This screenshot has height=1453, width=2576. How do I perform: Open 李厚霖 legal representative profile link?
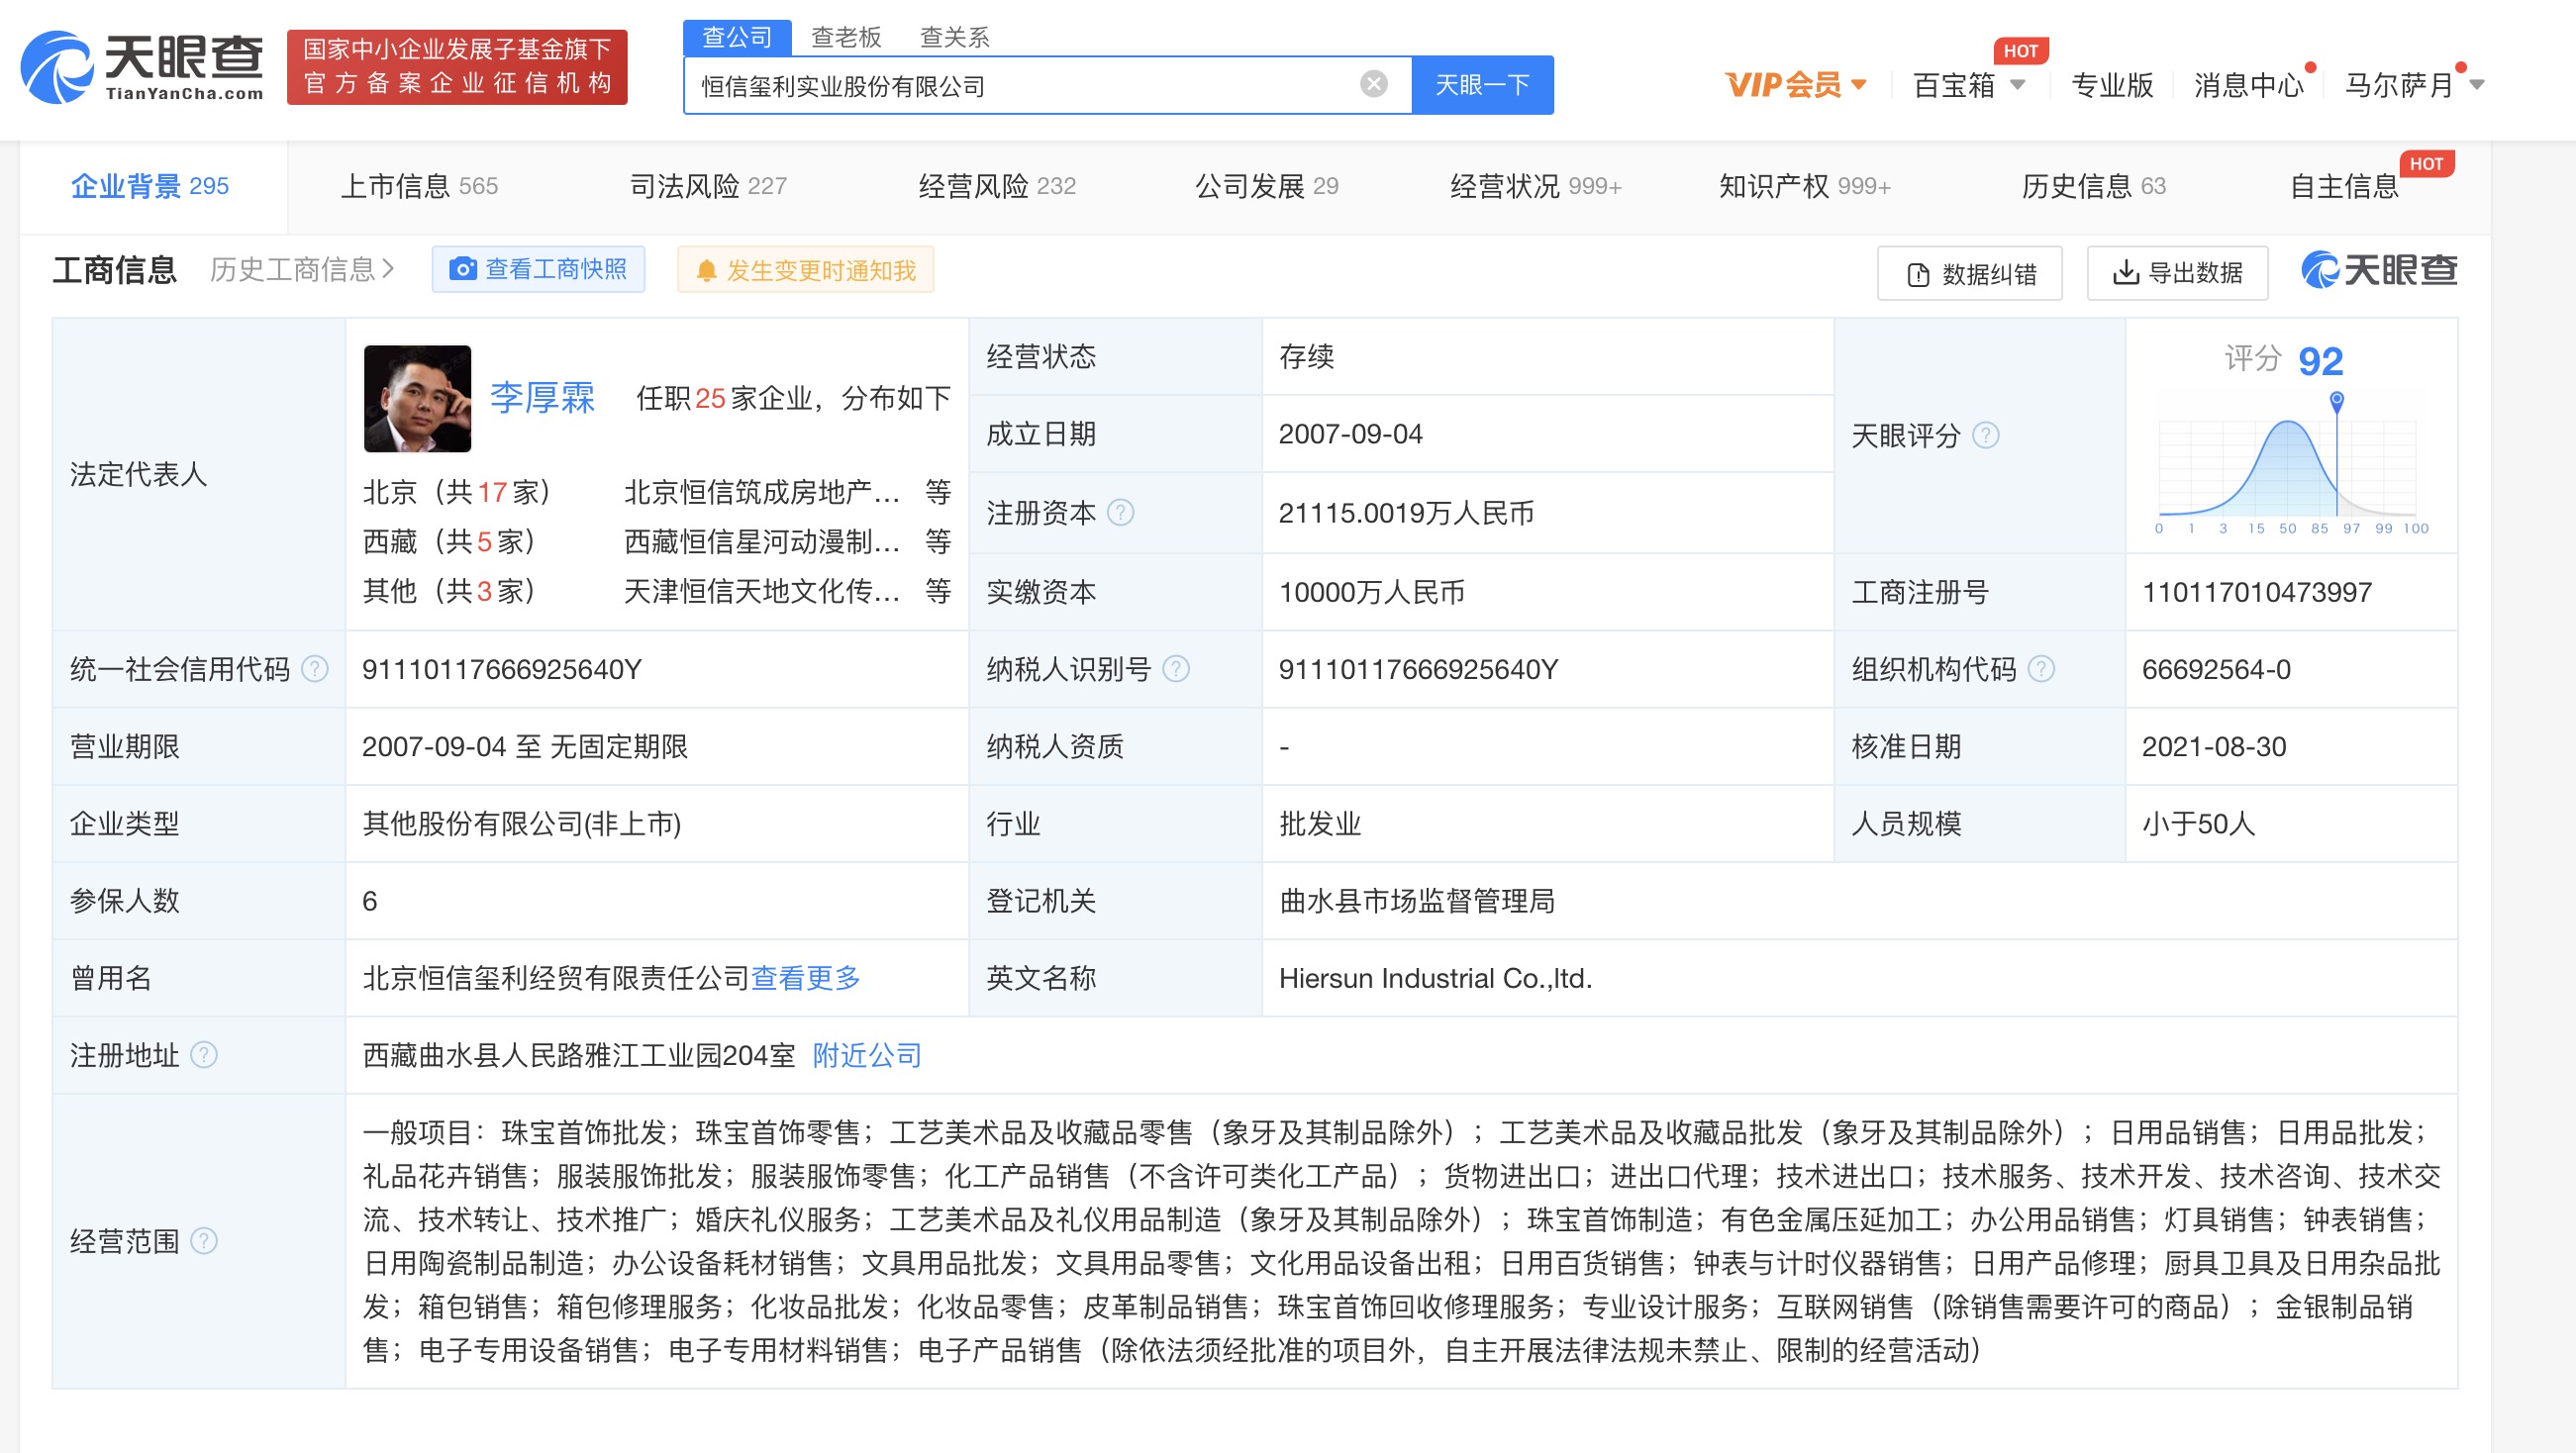click(x=542, y=398)
